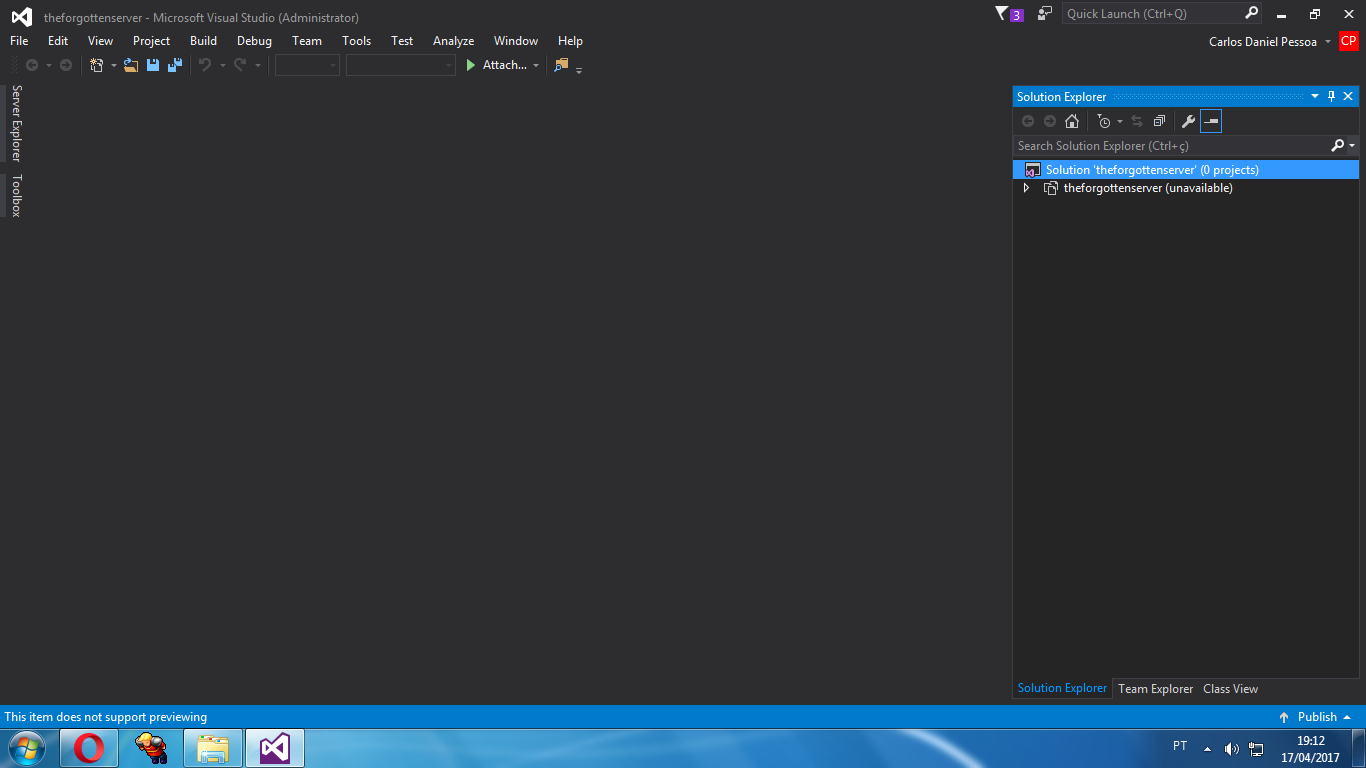
Task: Open the Build menu
Action: [x=203, y=41]
